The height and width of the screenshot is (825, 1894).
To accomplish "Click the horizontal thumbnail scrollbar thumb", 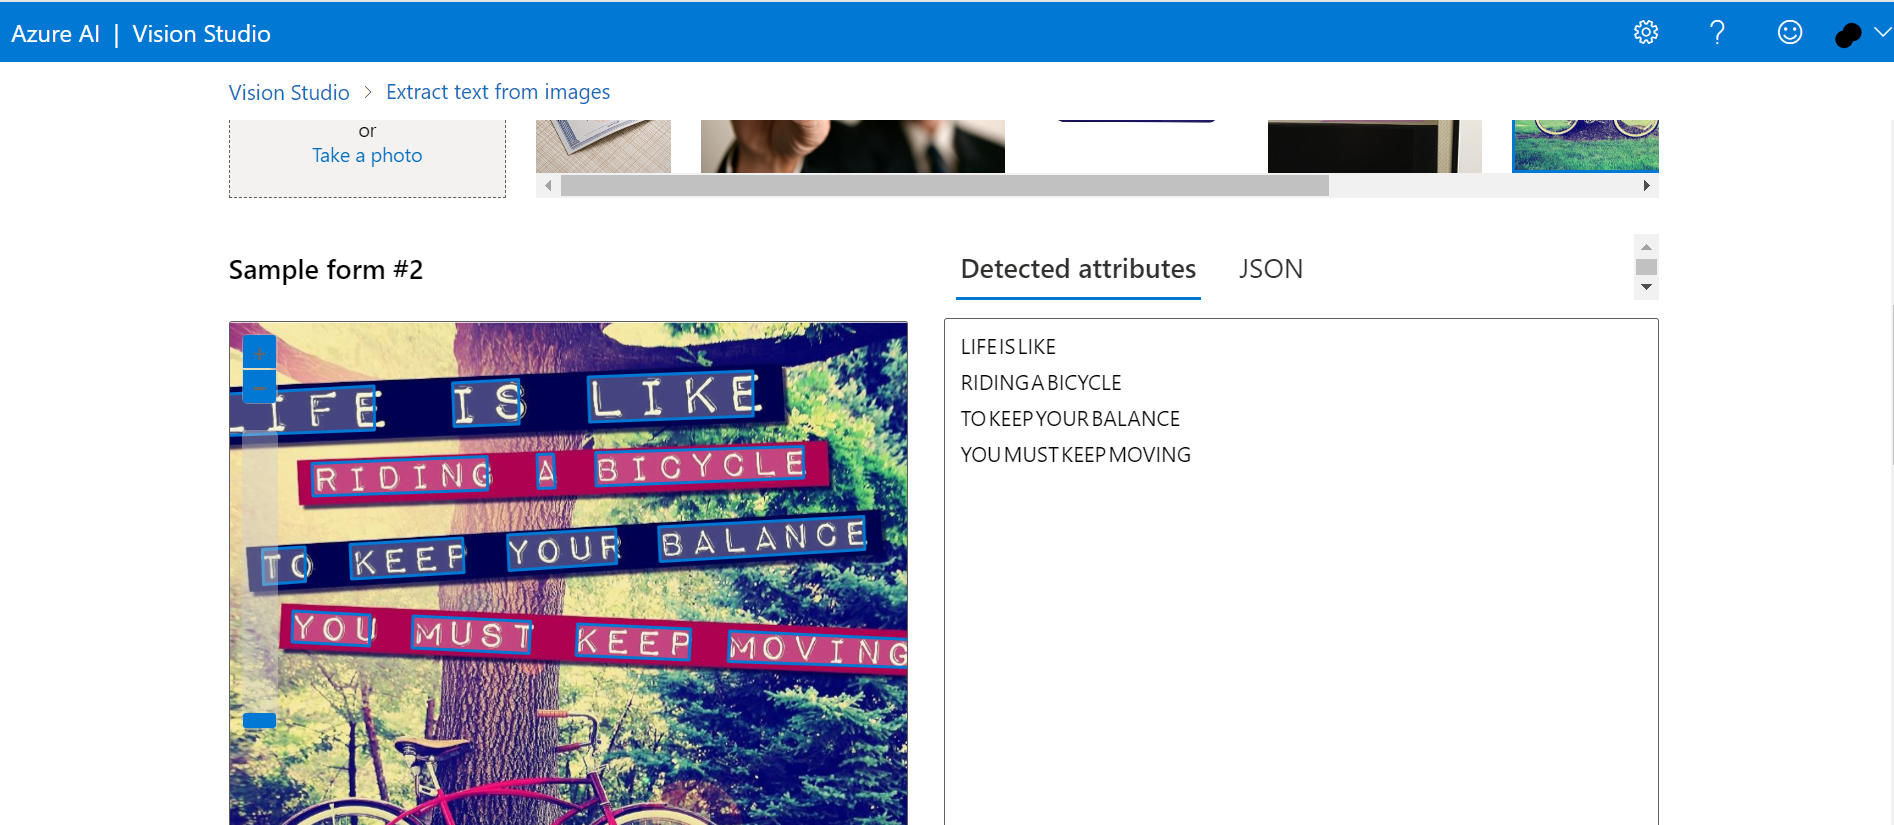I will 945,186.
